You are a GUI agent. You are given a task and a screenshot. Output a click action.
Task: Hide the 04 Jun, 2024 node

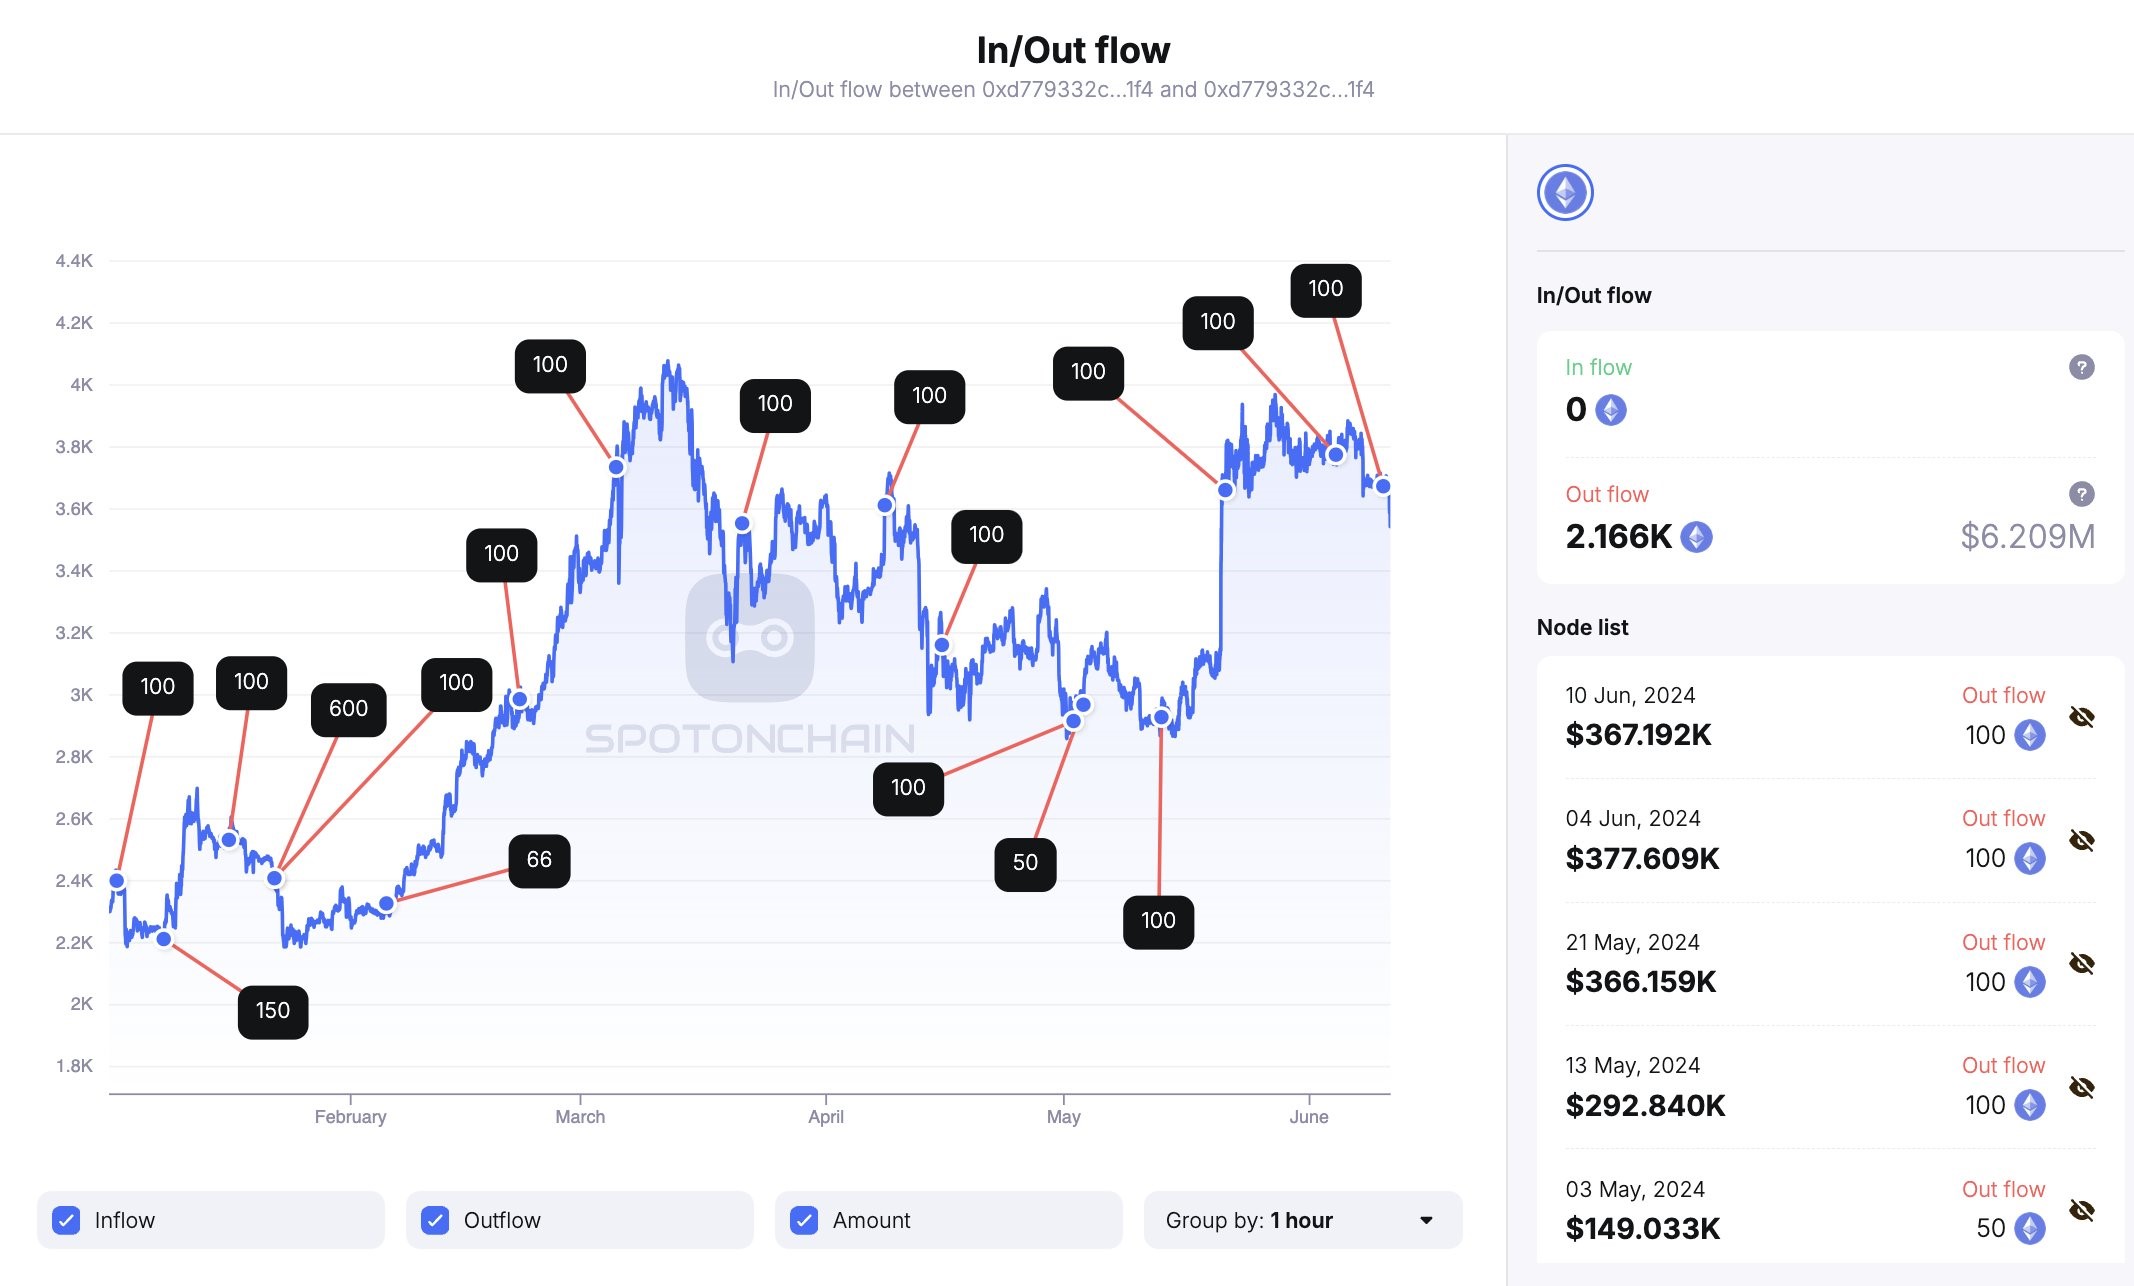pos(2081,840)
